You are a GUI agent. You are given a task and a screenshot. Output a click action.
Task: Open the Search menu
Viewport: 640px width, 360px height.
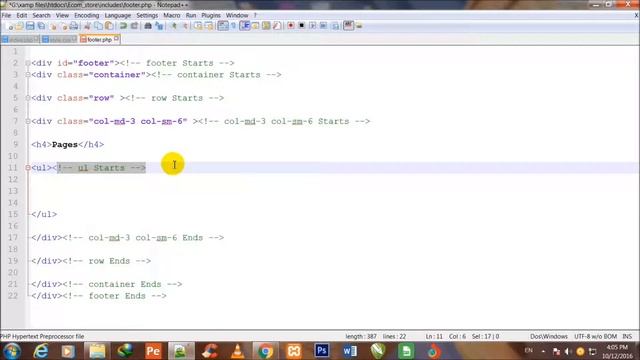pos(41,16)
